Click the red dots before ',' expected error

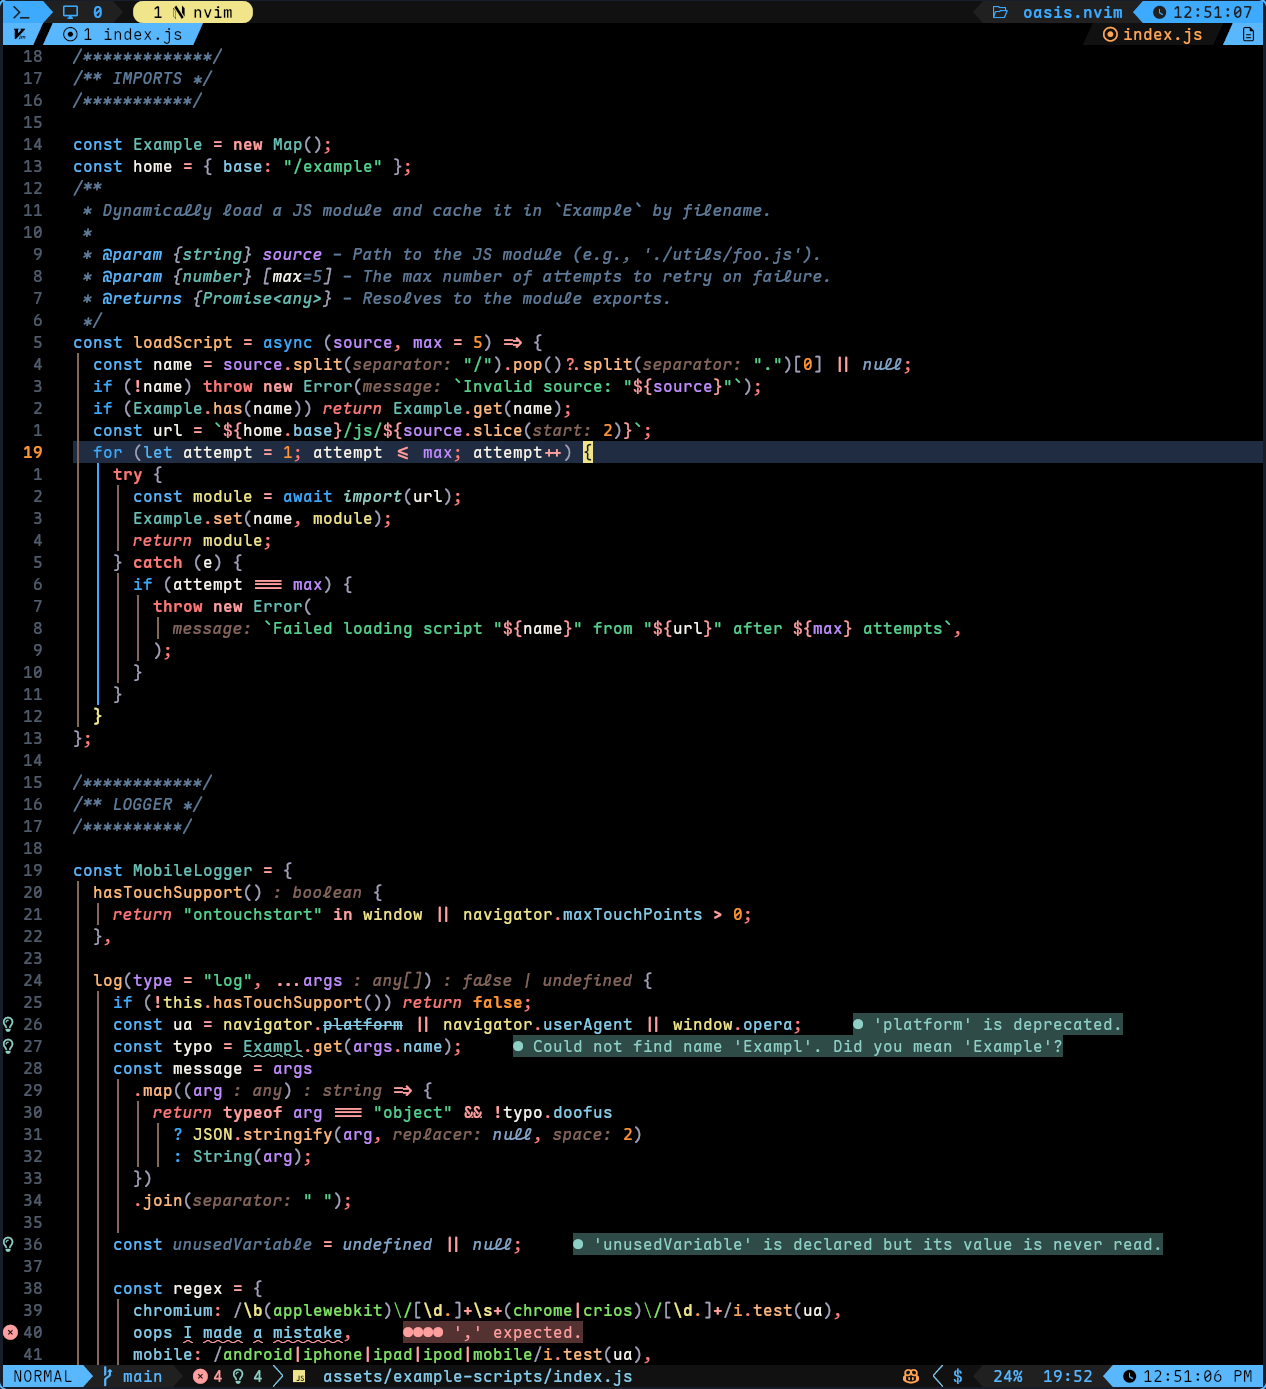point(423,1332)
